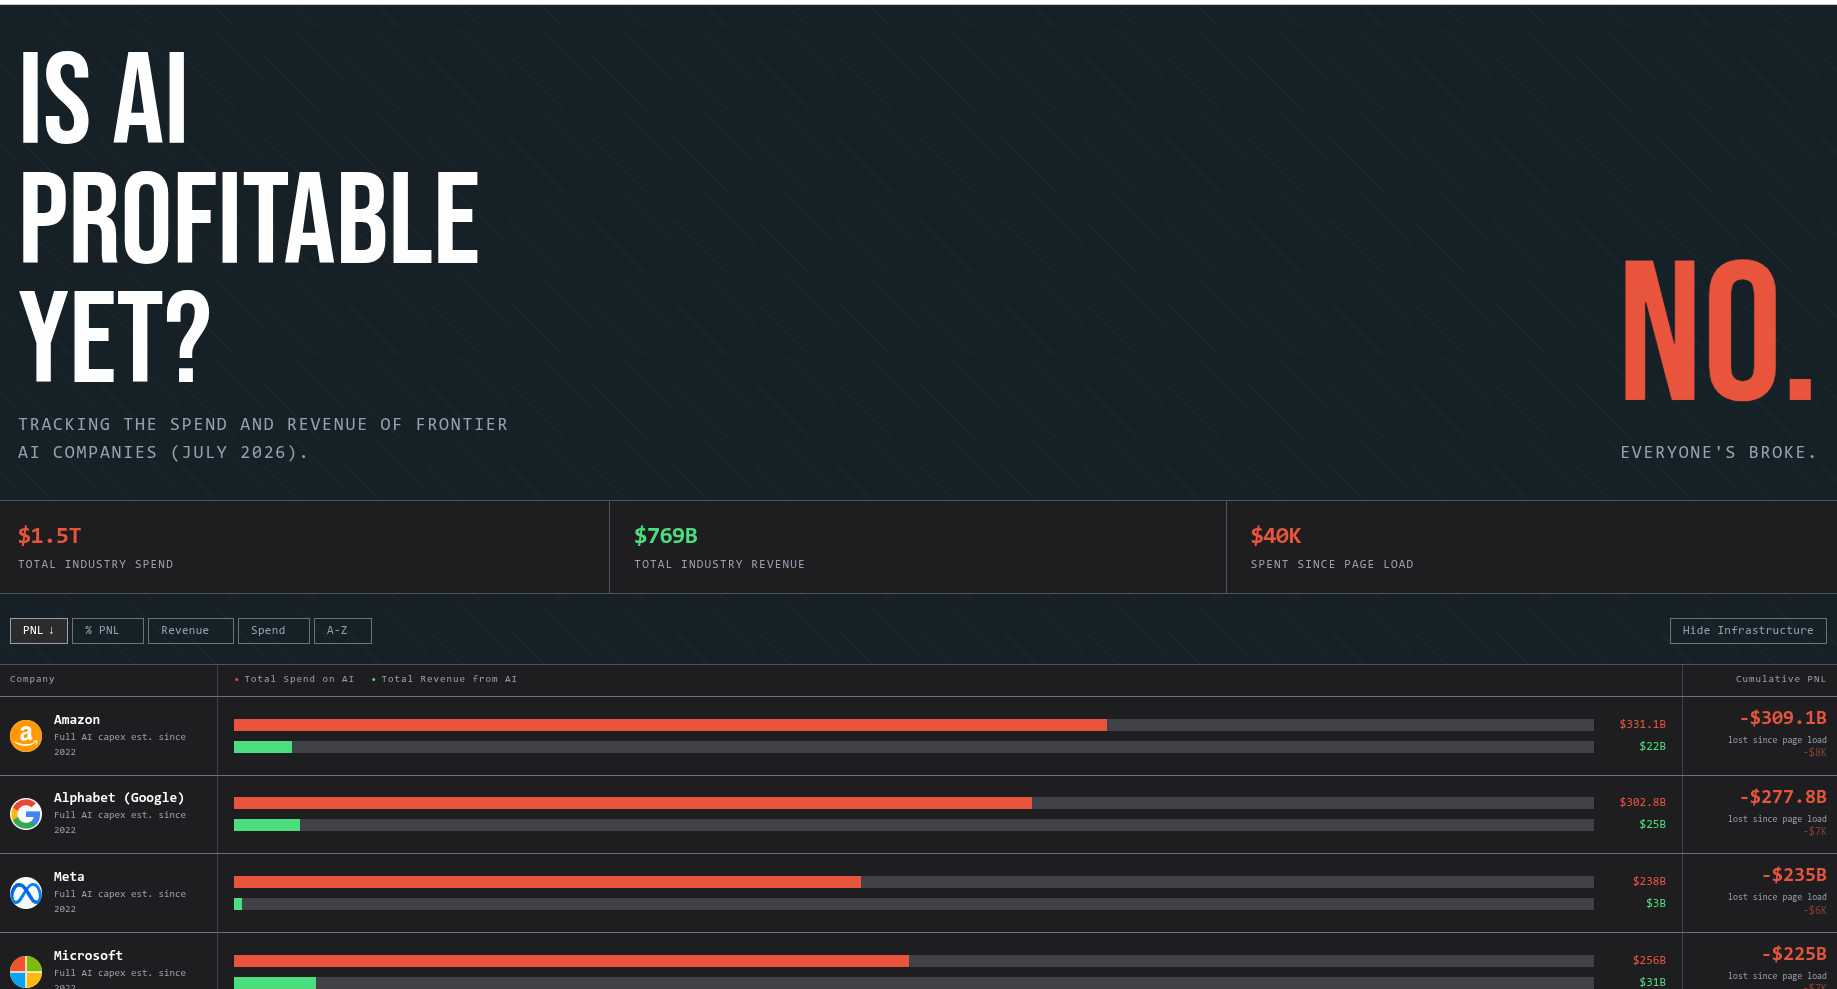This screenshot has height=989, width=1837.
Task: Toggle the Hide Infrastructure button
Action: tap(1748, 631)
